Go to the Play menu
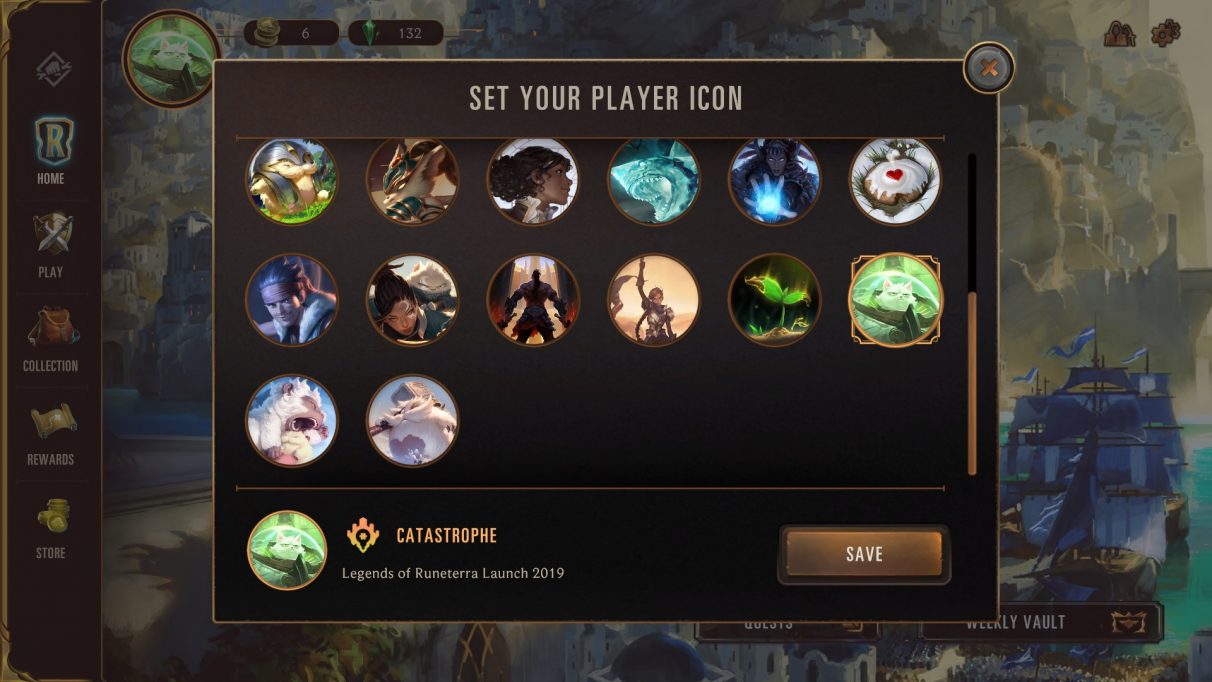 point(51,245)
